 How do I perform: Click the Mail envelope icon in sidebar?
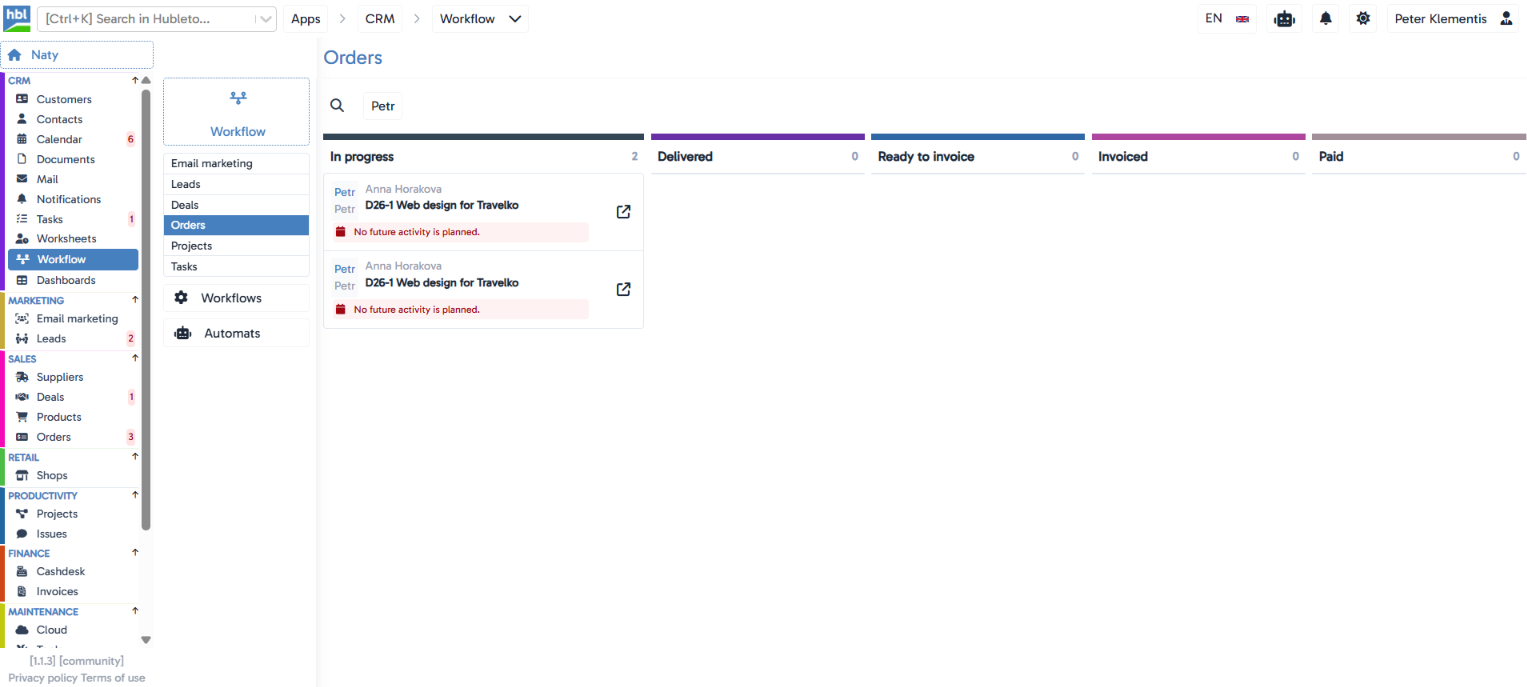point(22,179)
